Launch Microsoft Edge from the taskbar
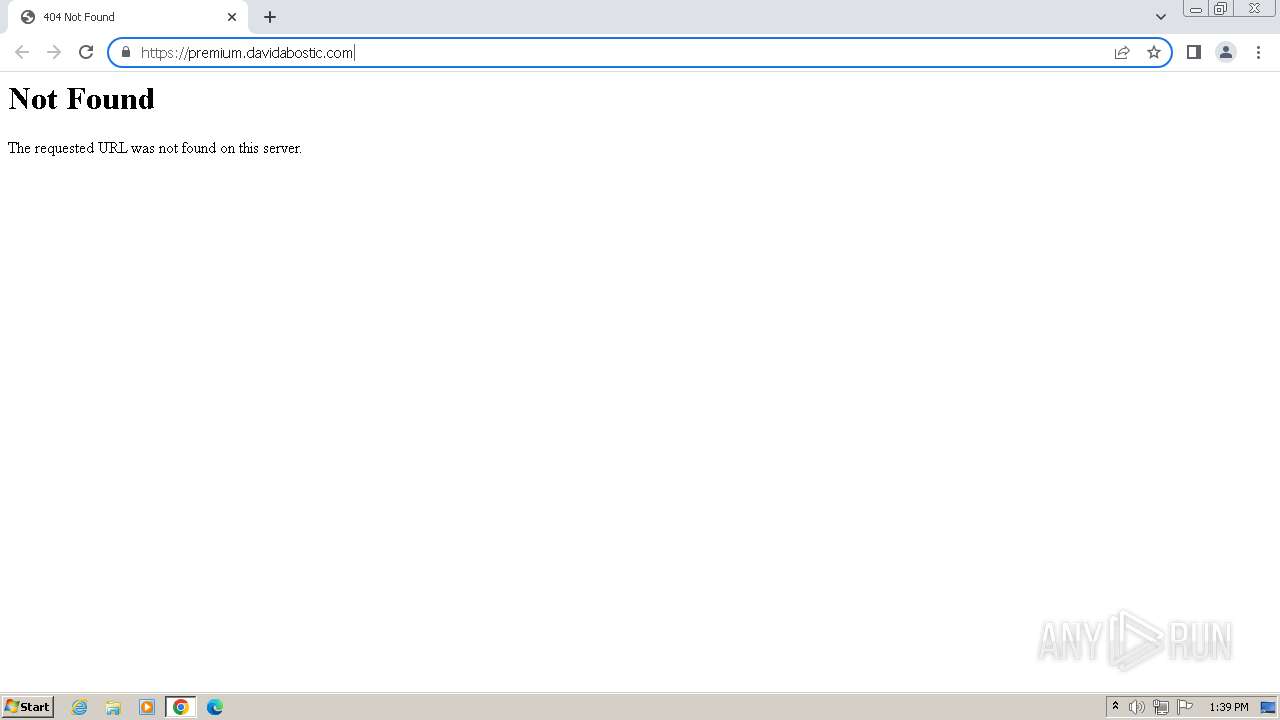Viewport: 1280px width, 720px height. (x=215, y=707)
